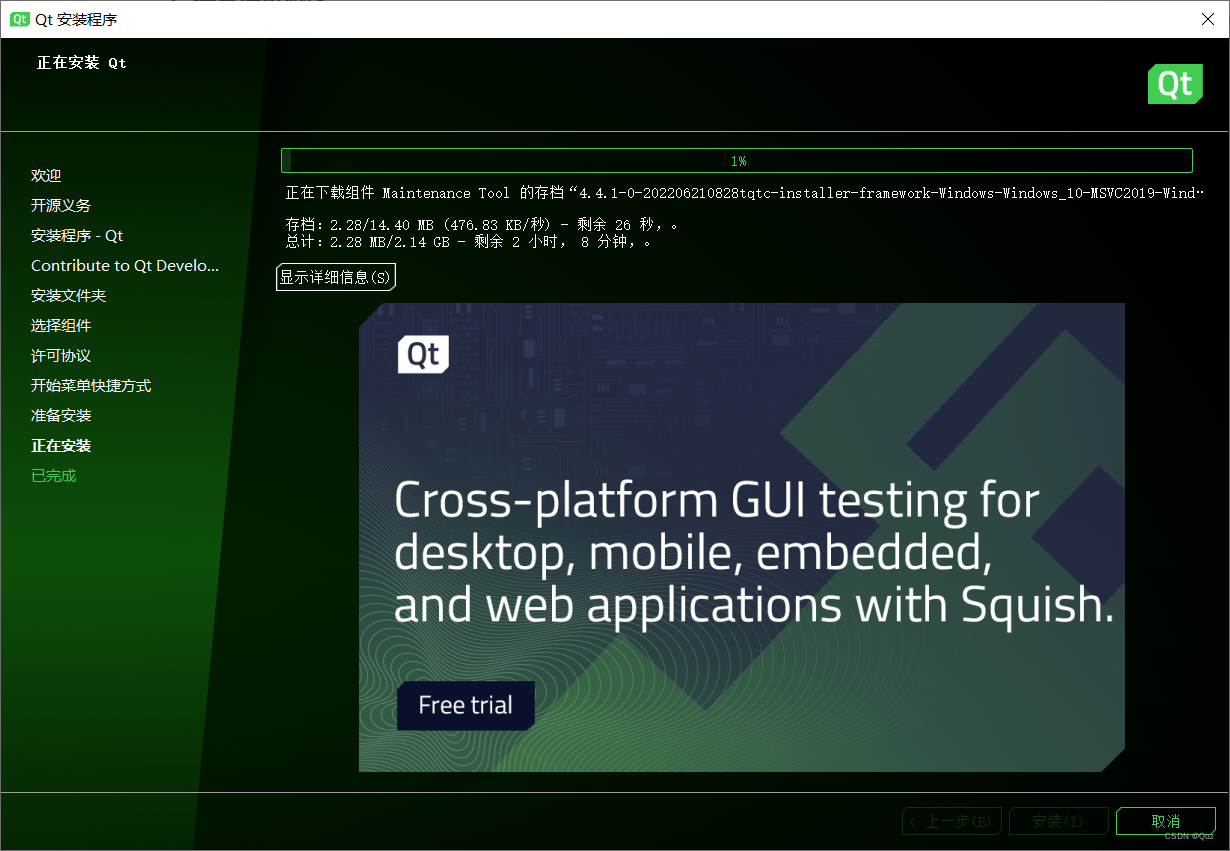1230x851 pixels.
Task: Click the 正在安装 Qt header title
Action: [x=82, y=63]
